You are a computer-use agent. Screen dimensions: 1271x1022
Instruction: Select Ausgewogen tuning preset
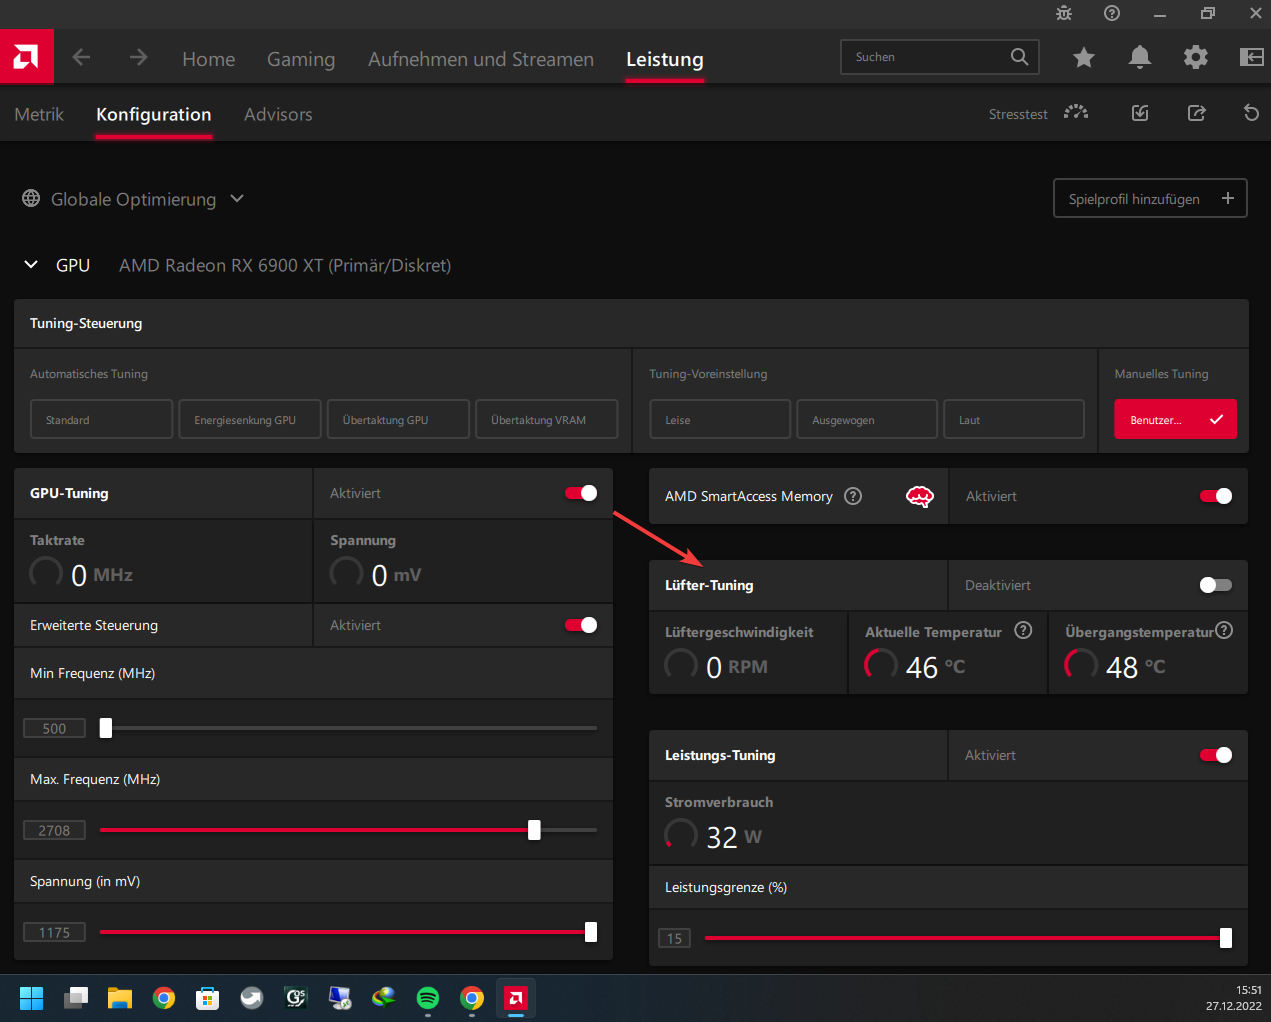pos(867,419)
